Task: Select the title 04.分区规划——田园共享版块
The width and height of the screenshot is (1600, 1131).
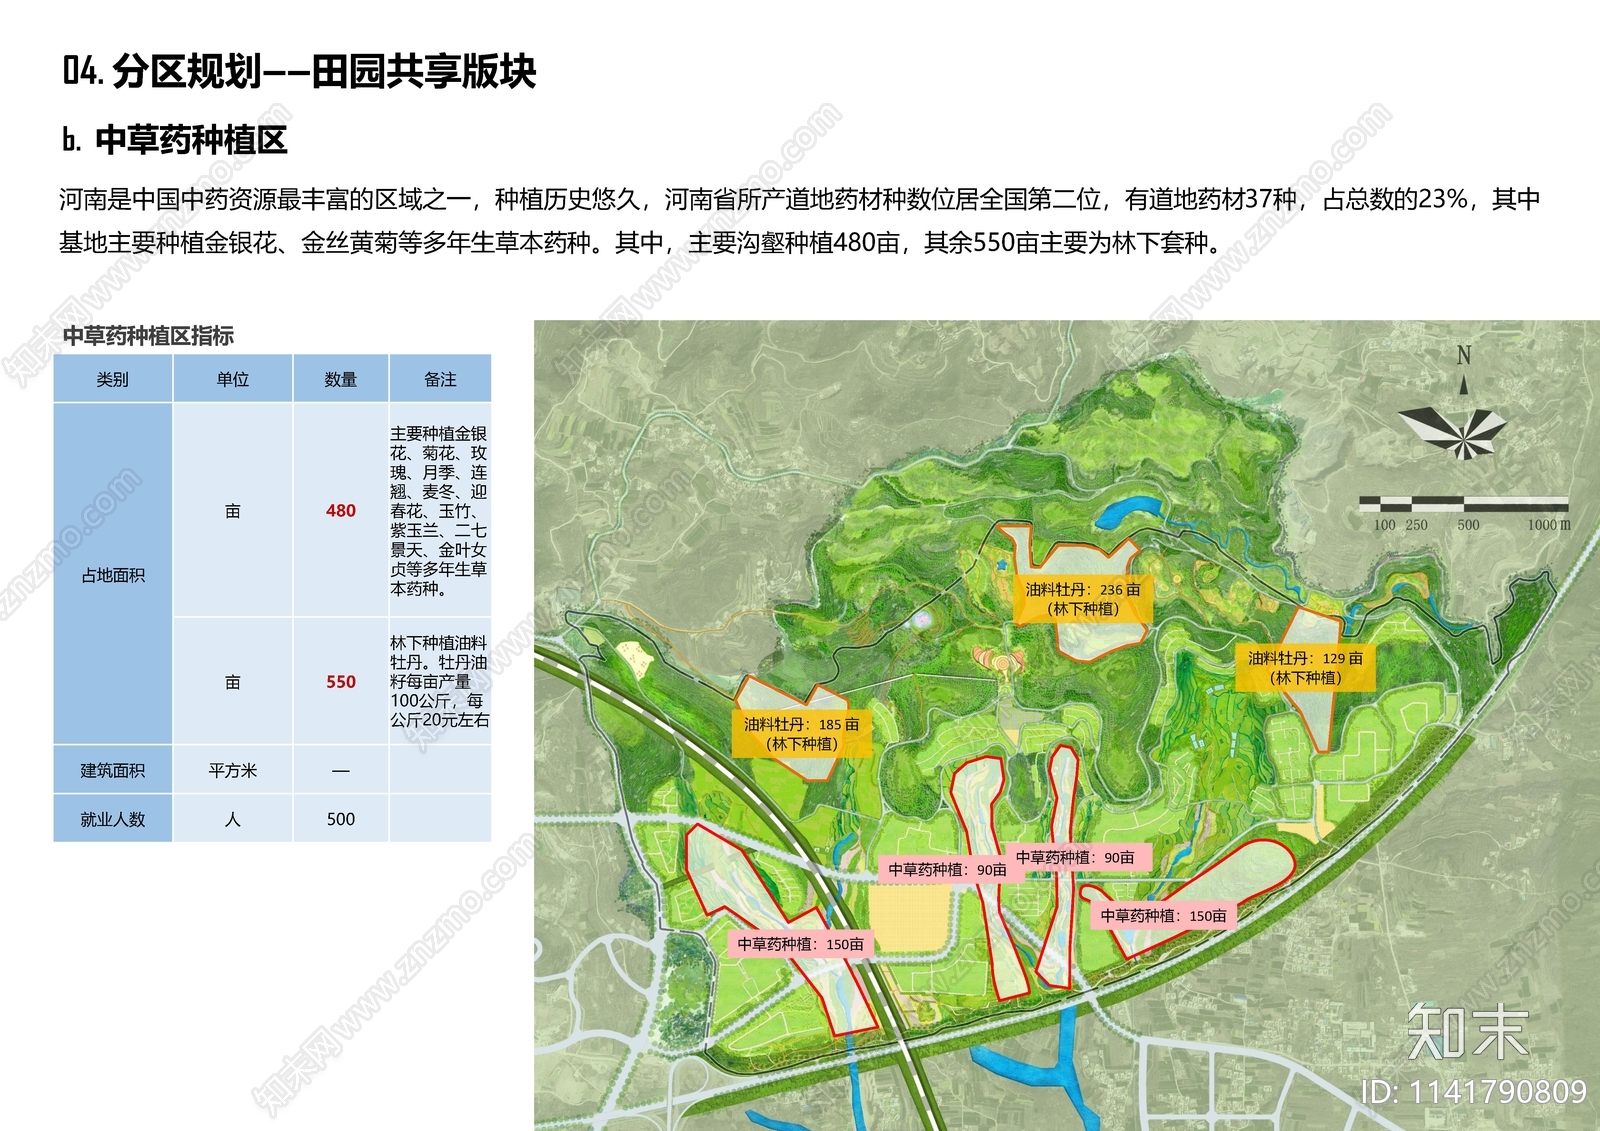Action: [299, 71]
